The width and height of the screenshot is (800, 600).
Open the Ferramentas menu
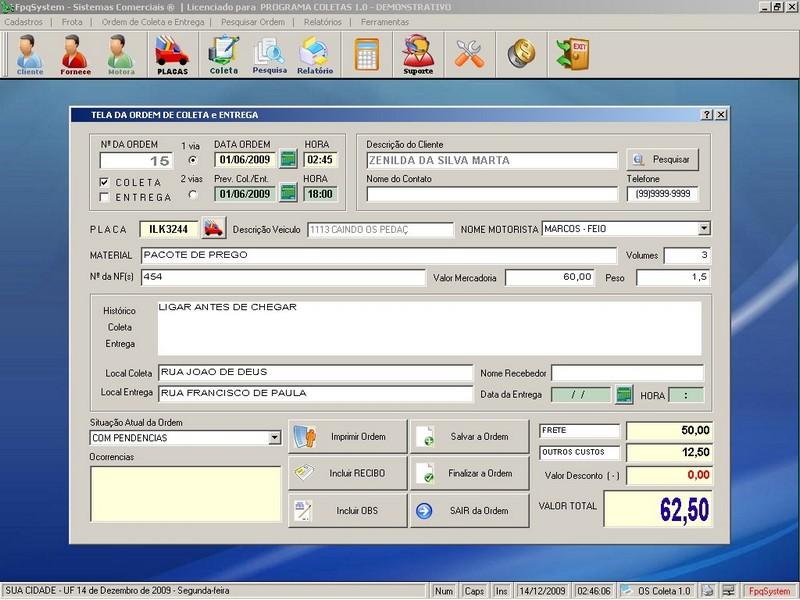pos(384,21)
